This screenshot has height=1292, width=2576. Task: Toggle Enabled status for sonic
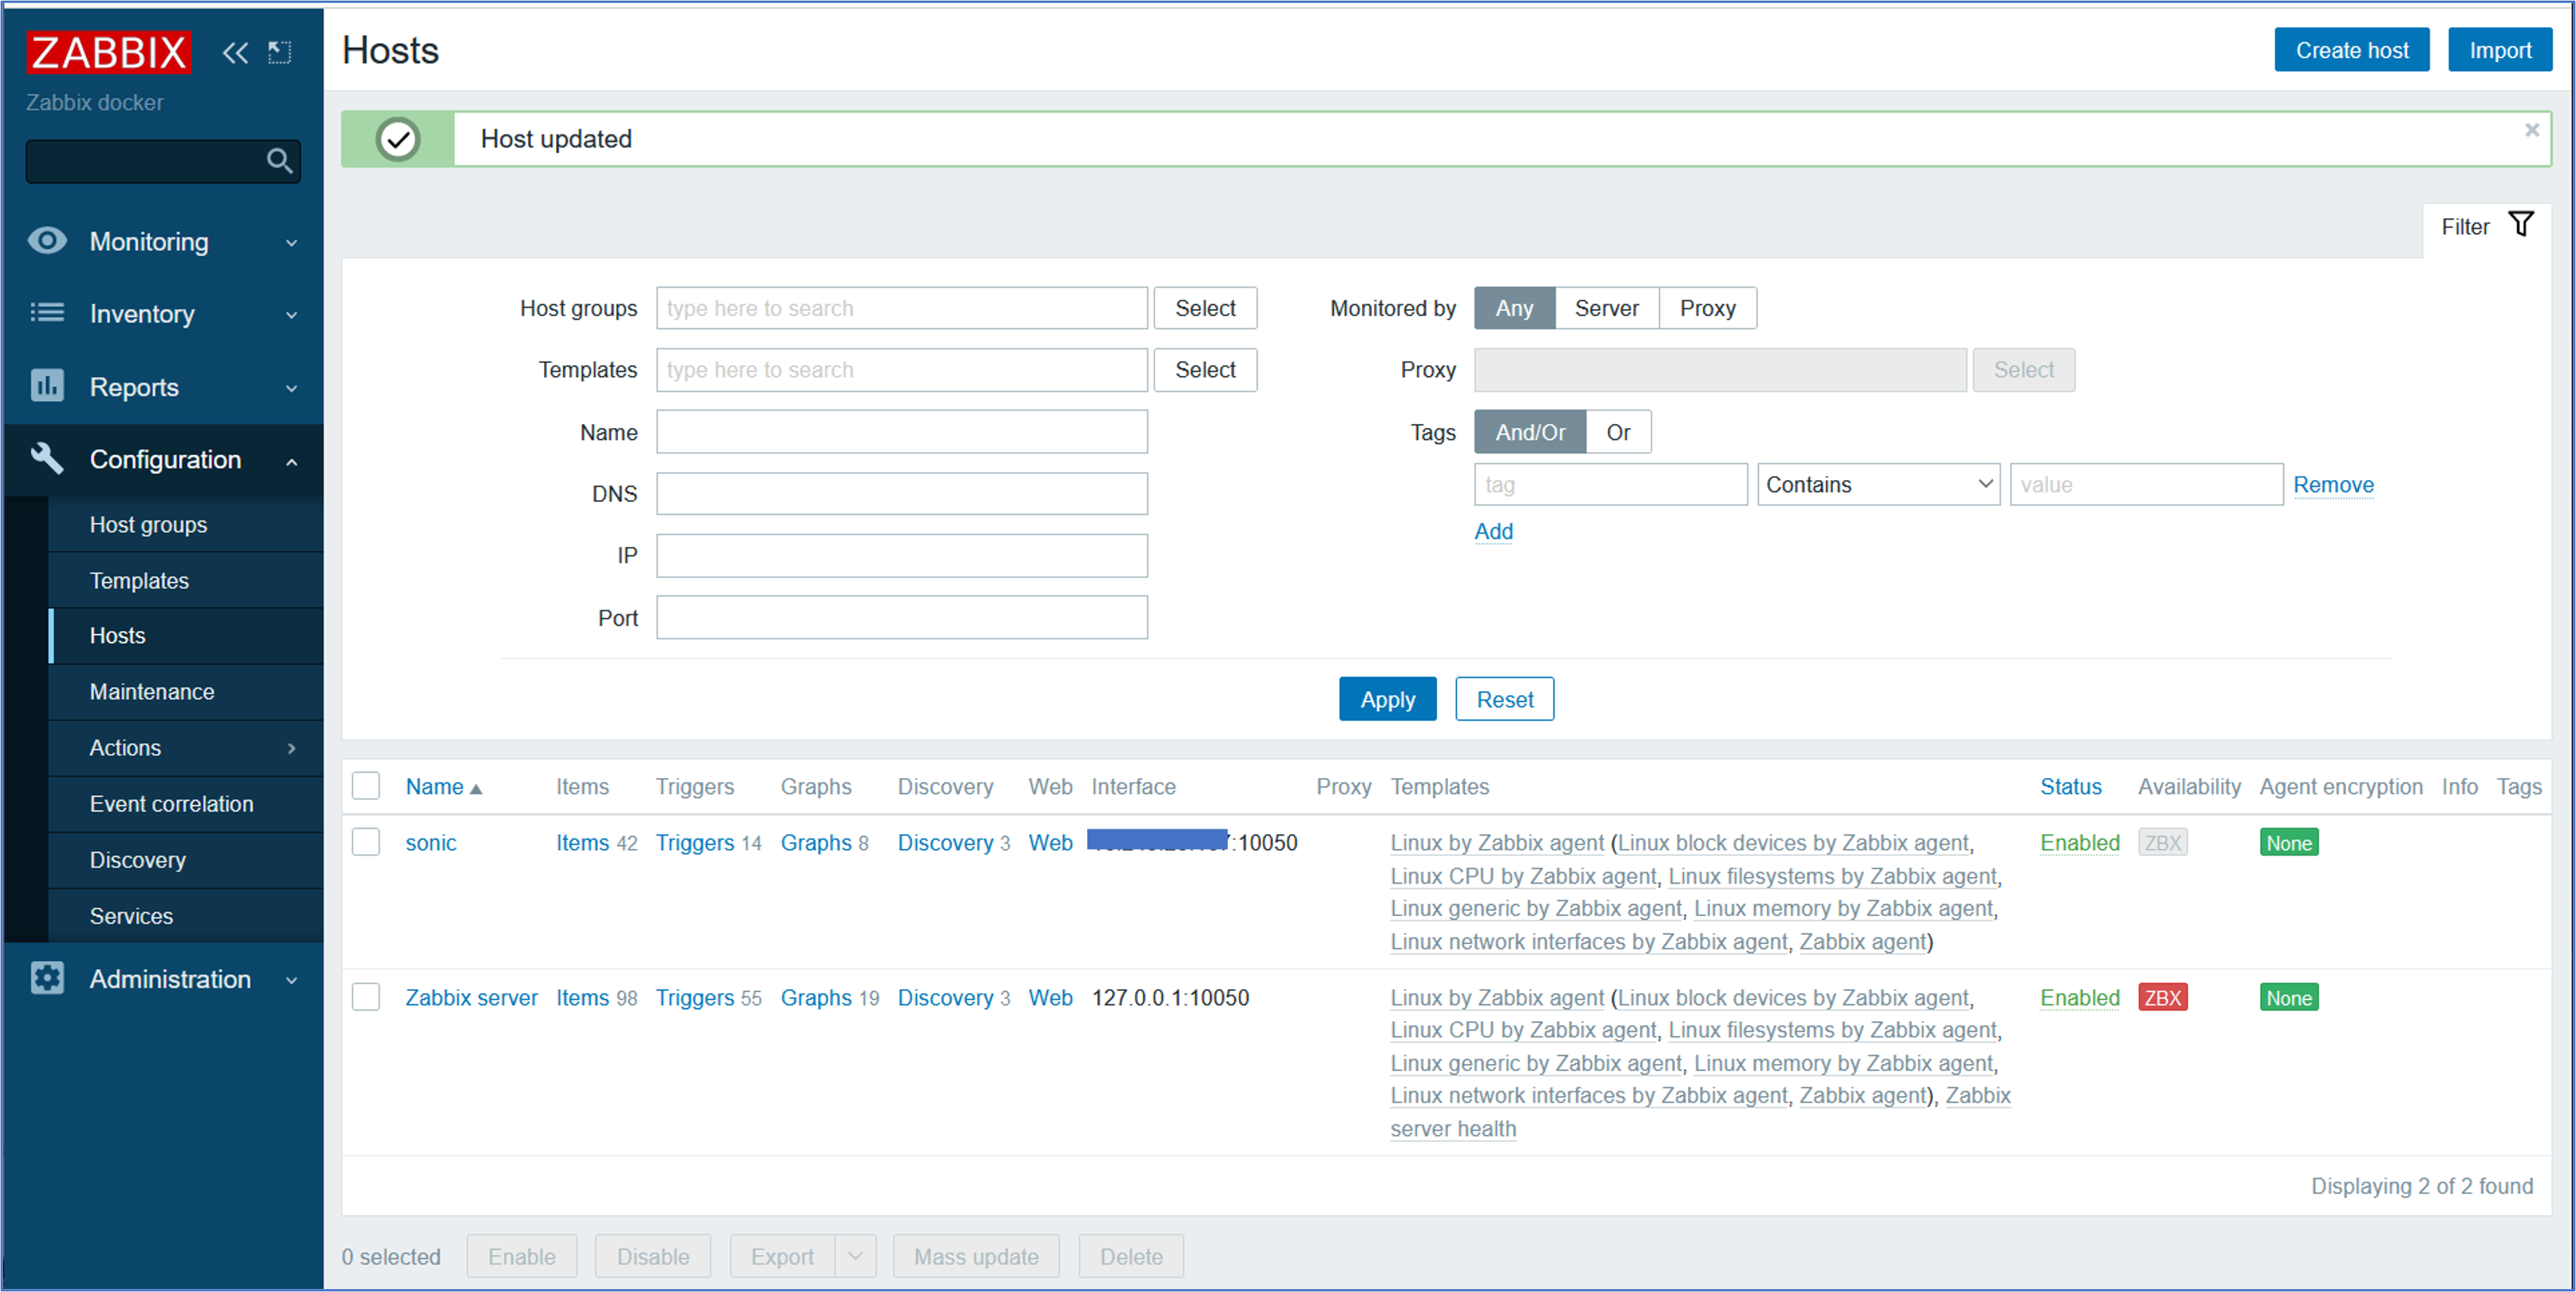point(2079,842)
